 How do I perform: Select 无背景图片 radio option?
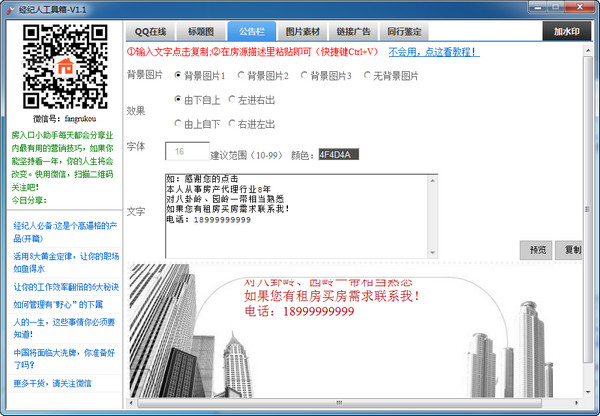coord(368,75)
